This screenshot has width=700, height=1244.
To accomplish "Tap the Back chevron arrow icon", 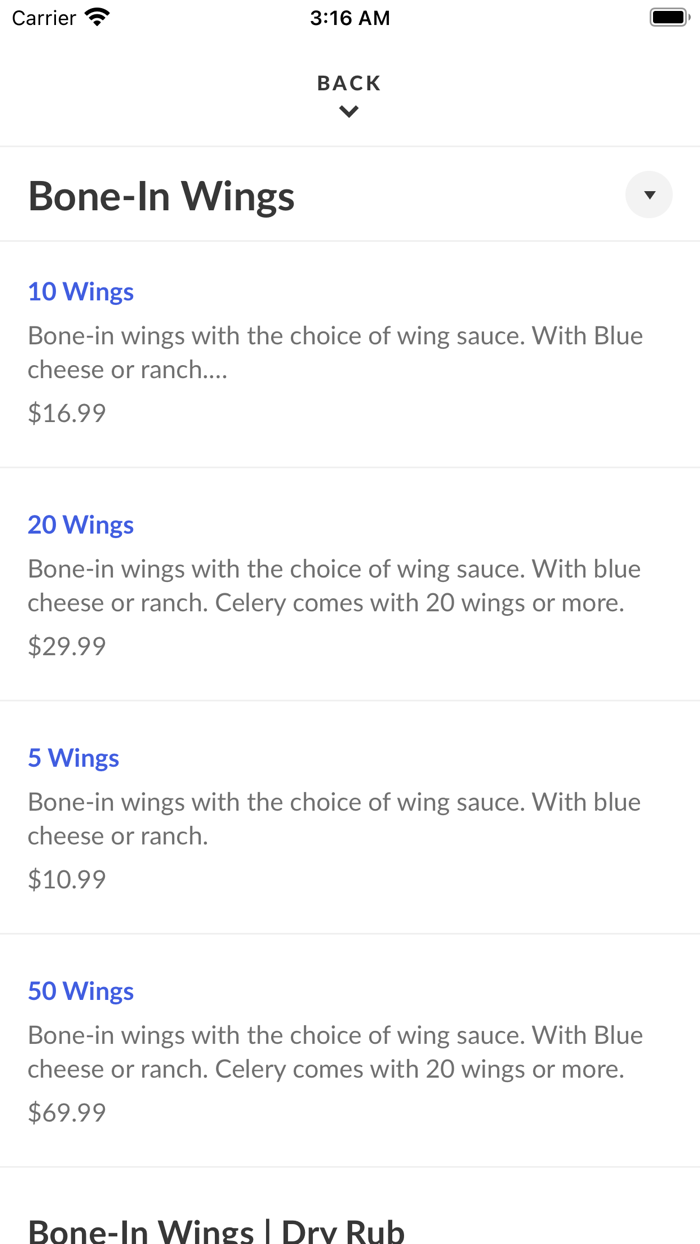I will [348, 111].
